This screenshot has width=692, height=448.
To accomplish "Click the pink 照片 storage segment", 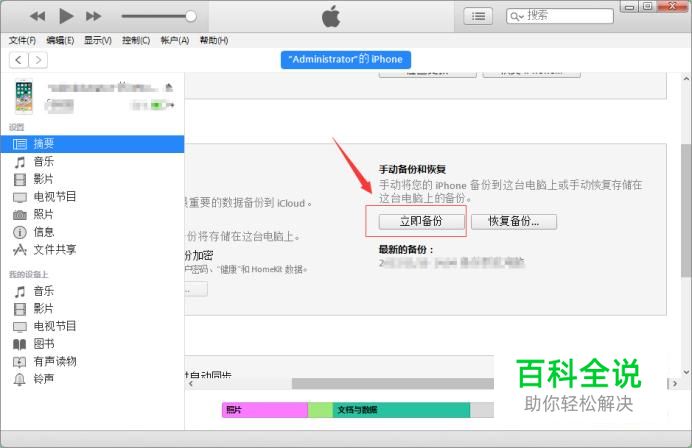I will click(x=265, y=410).
